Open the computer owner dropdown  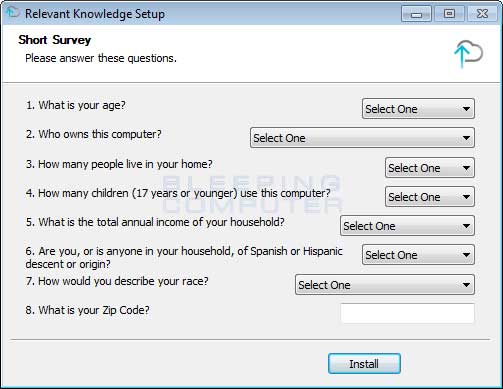point(362,138)
